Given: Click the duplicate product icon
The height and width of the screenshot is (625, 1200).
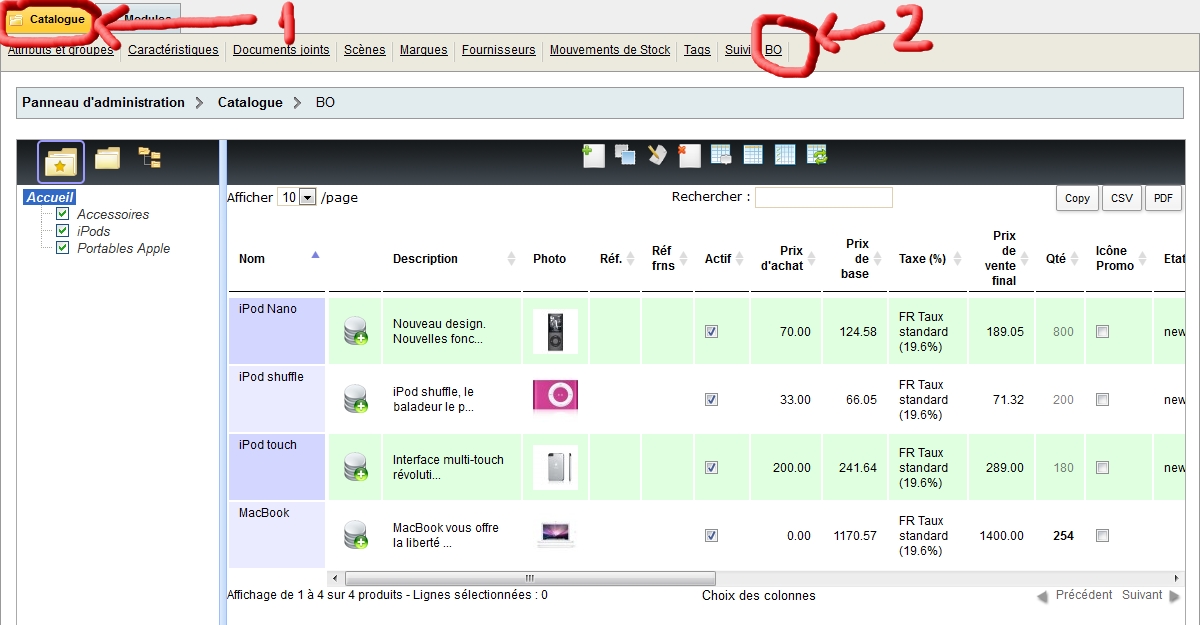Looking at the screenshot, I should coord(625,155).
